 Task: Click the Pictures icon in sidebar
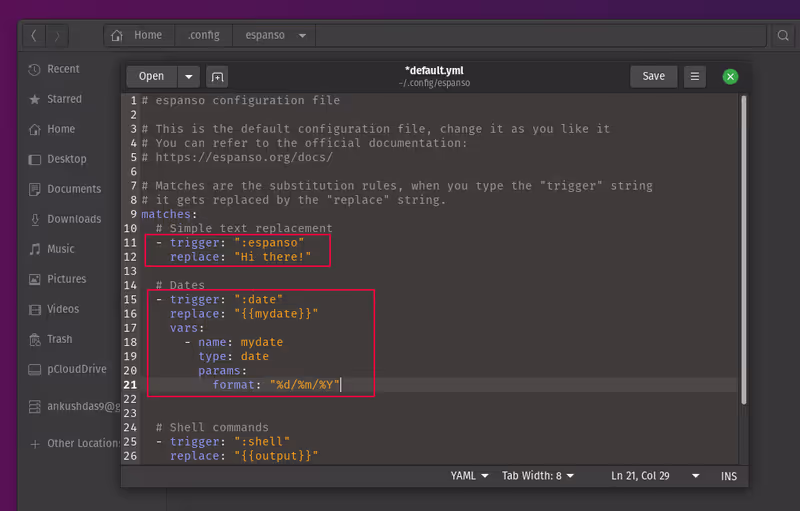coord(34,279)
